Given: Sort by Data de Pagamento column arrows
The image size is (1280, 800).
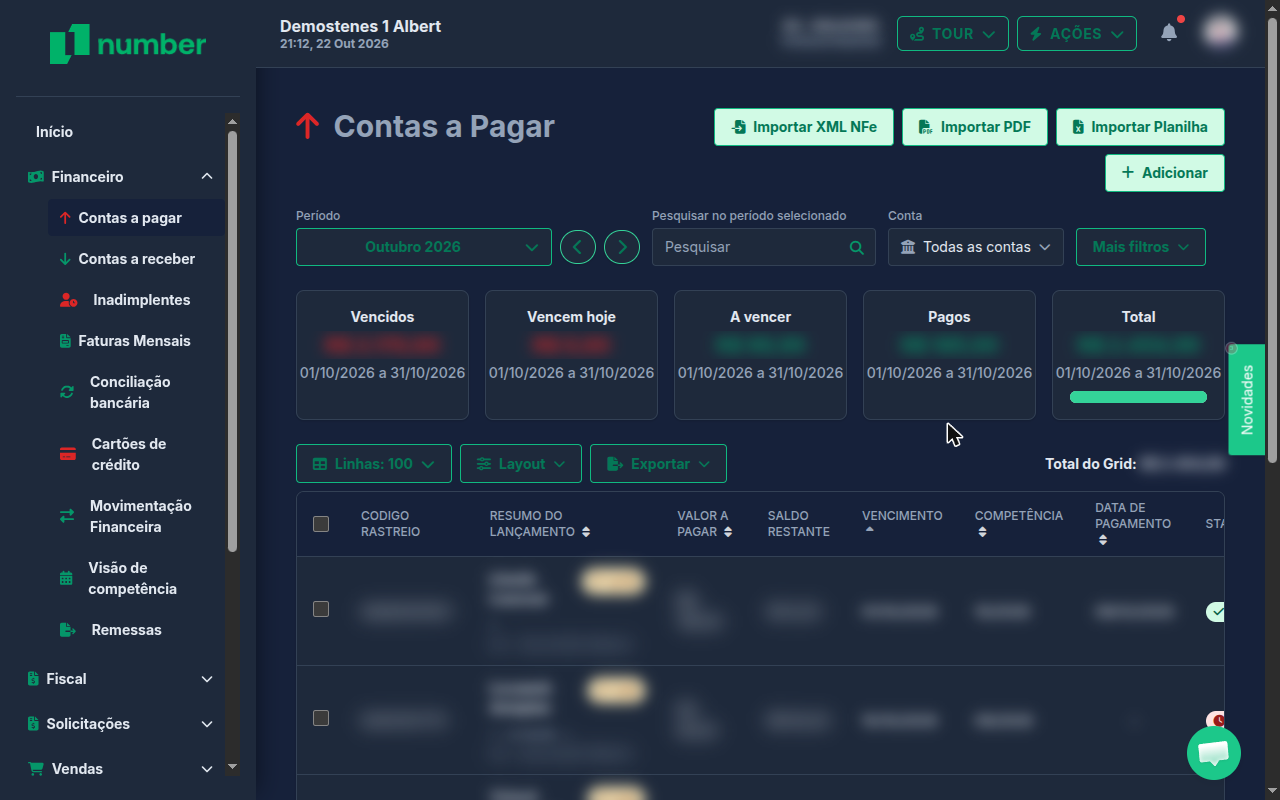Looking at the screenshot, I should pos(1103,540).
